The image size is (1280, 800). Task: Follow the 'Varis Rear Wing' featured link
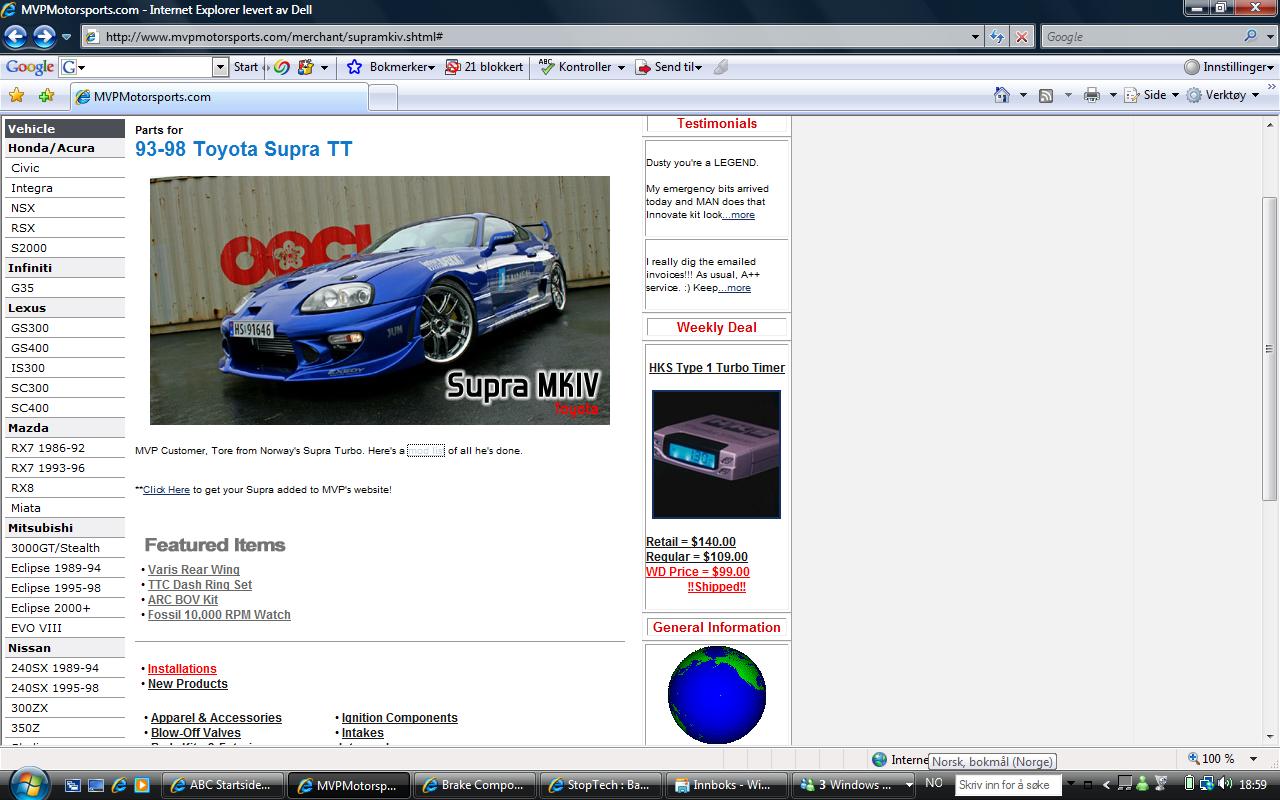point(193,569)
